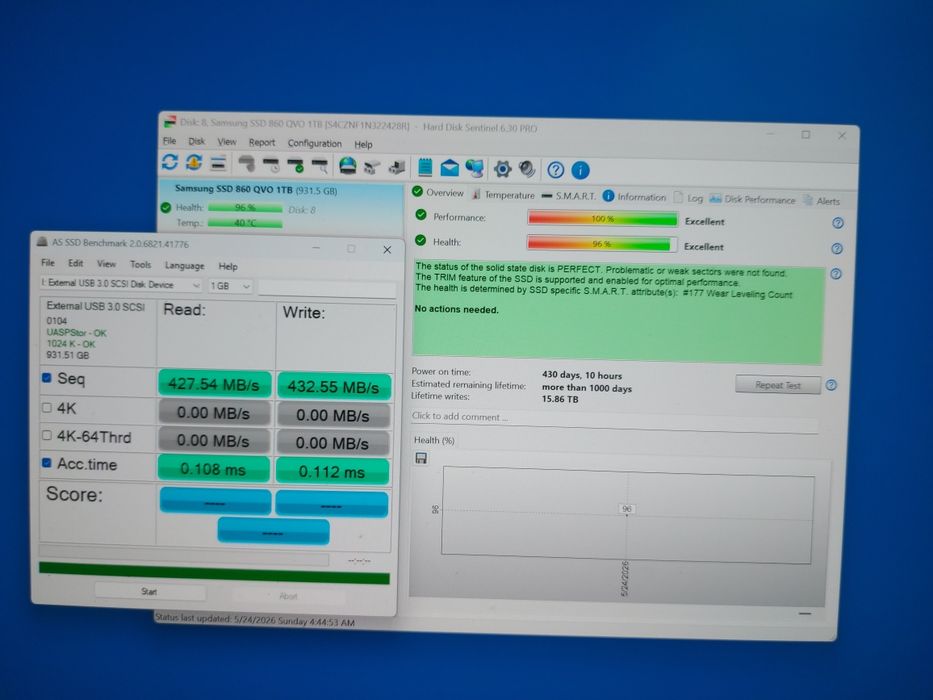Click help icon beside Health Excellent
Image resolution: width=933 pixels, height=700 pixels.
click(837, 249)
